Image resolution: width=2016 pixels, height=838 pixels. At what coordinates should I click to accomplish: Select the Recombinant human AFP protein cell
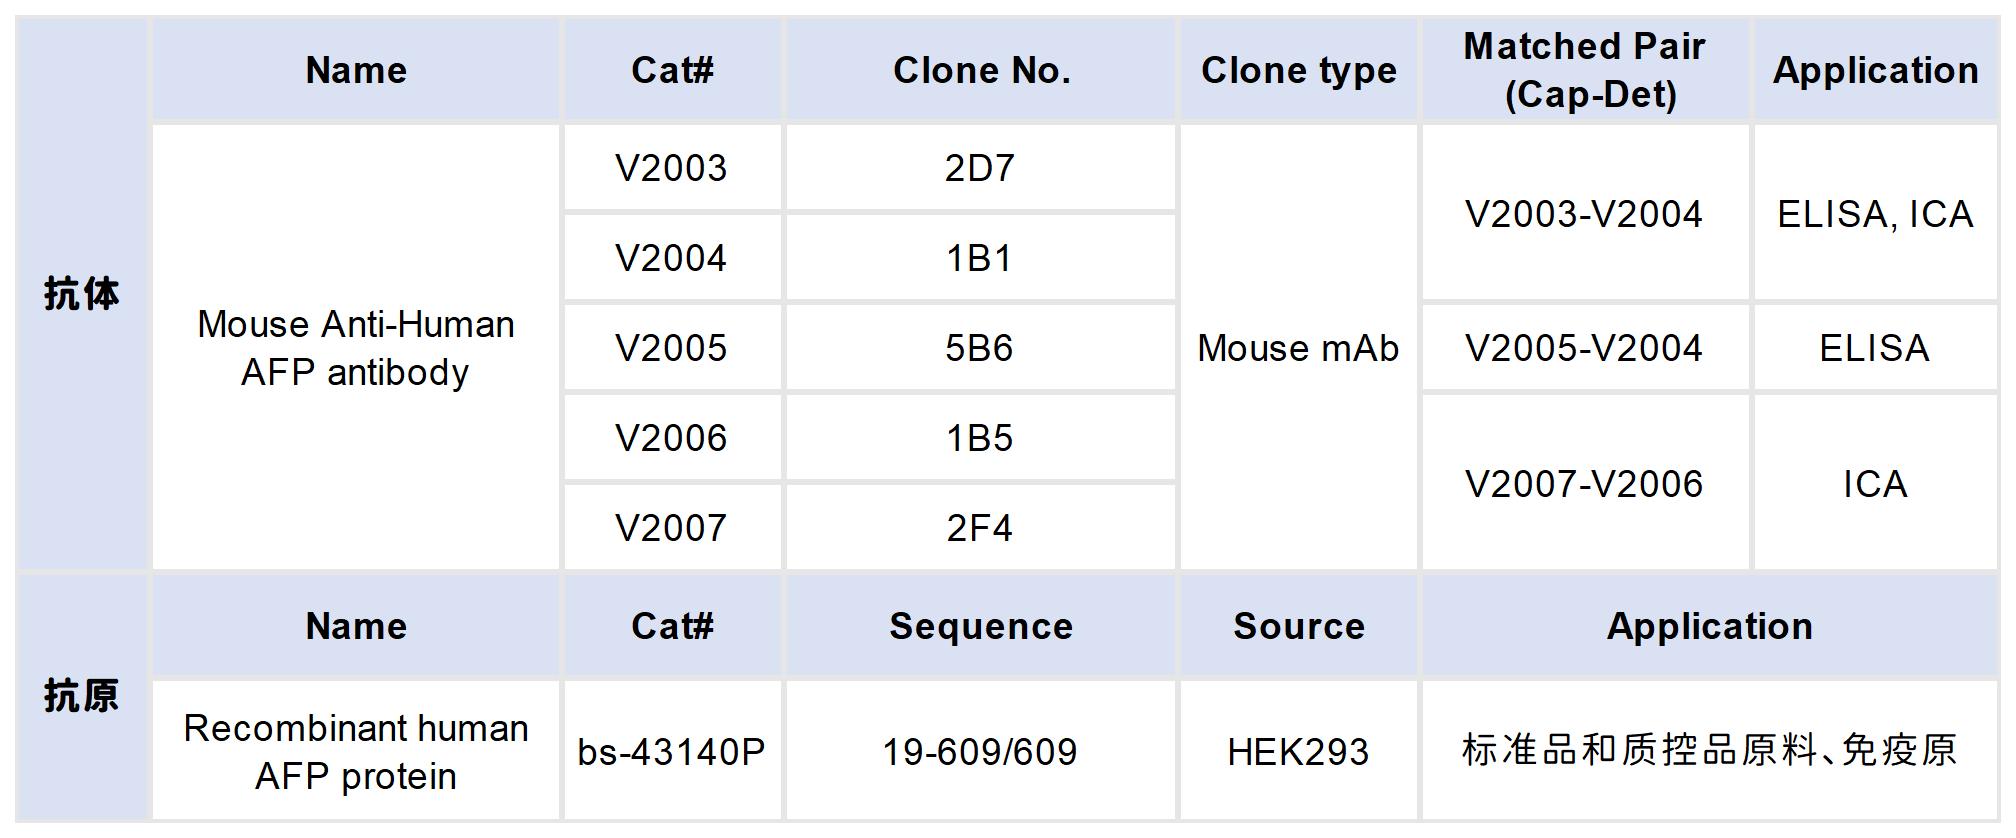[x=356, y=752]
